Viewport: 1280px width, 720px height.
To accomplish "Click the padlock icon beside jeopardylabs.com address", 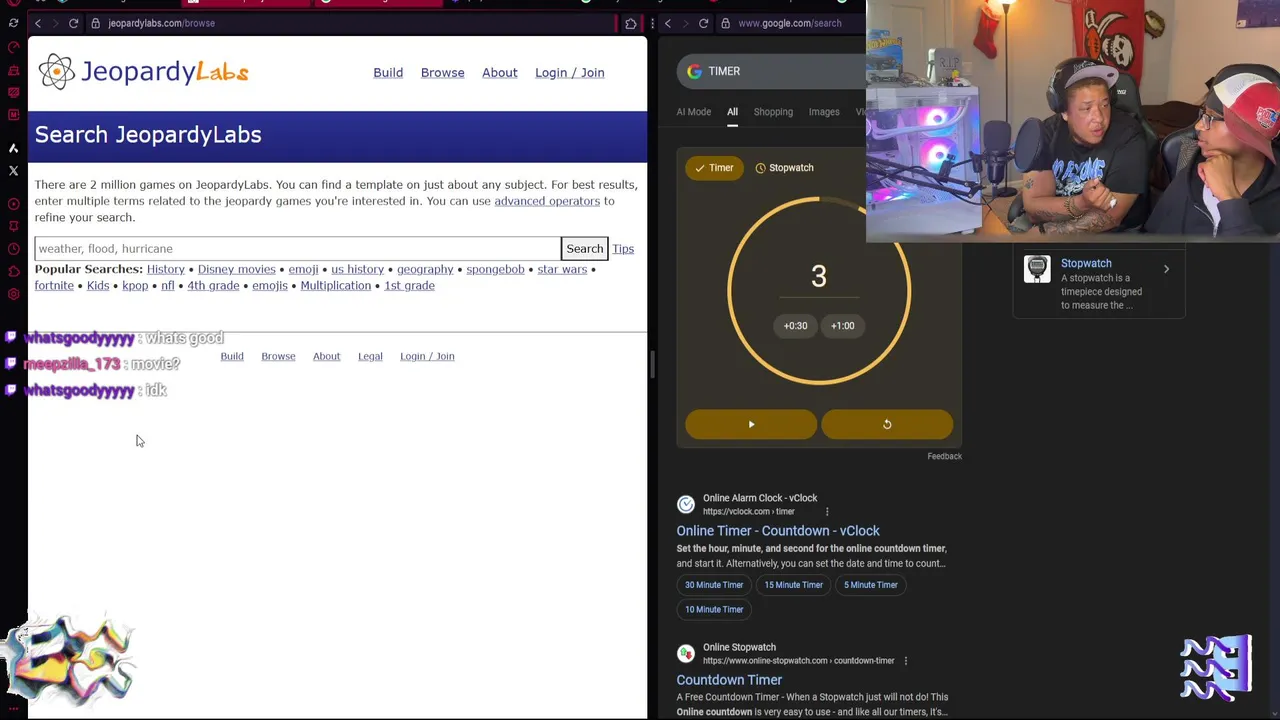I will (96, 23).
